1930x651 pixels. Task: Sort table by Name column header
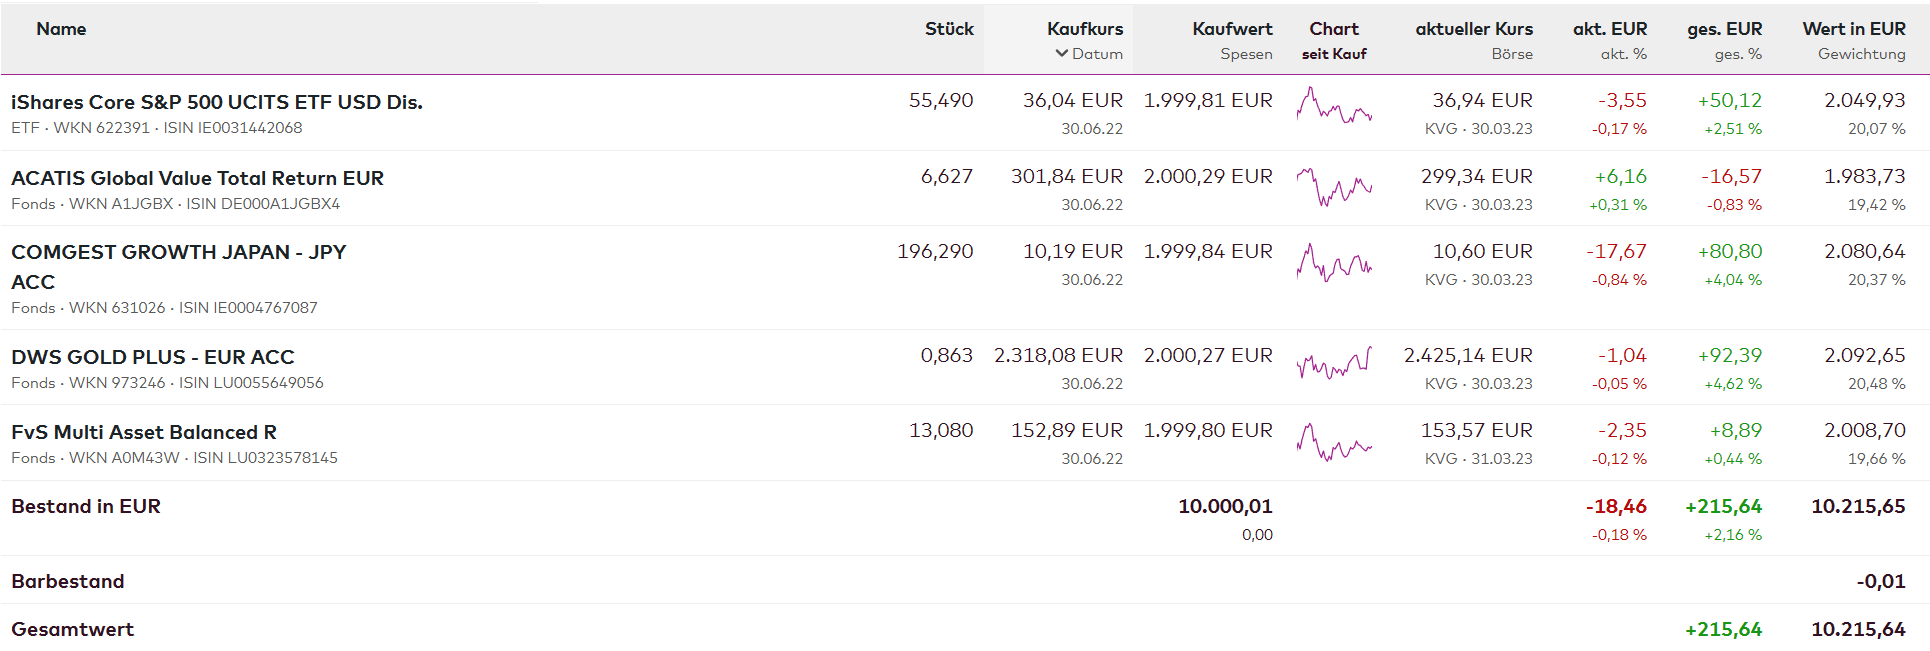[61, 29]
